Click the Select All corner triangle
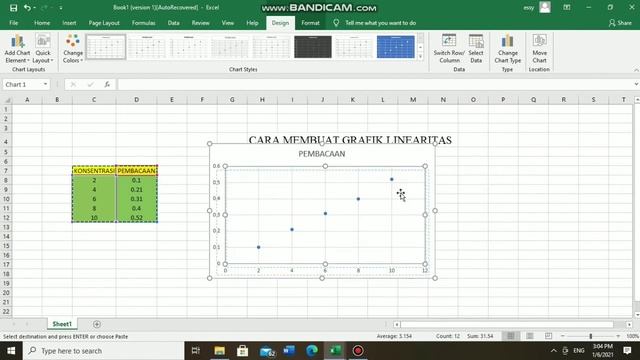The image size is (640, 360). click(6, 100)
